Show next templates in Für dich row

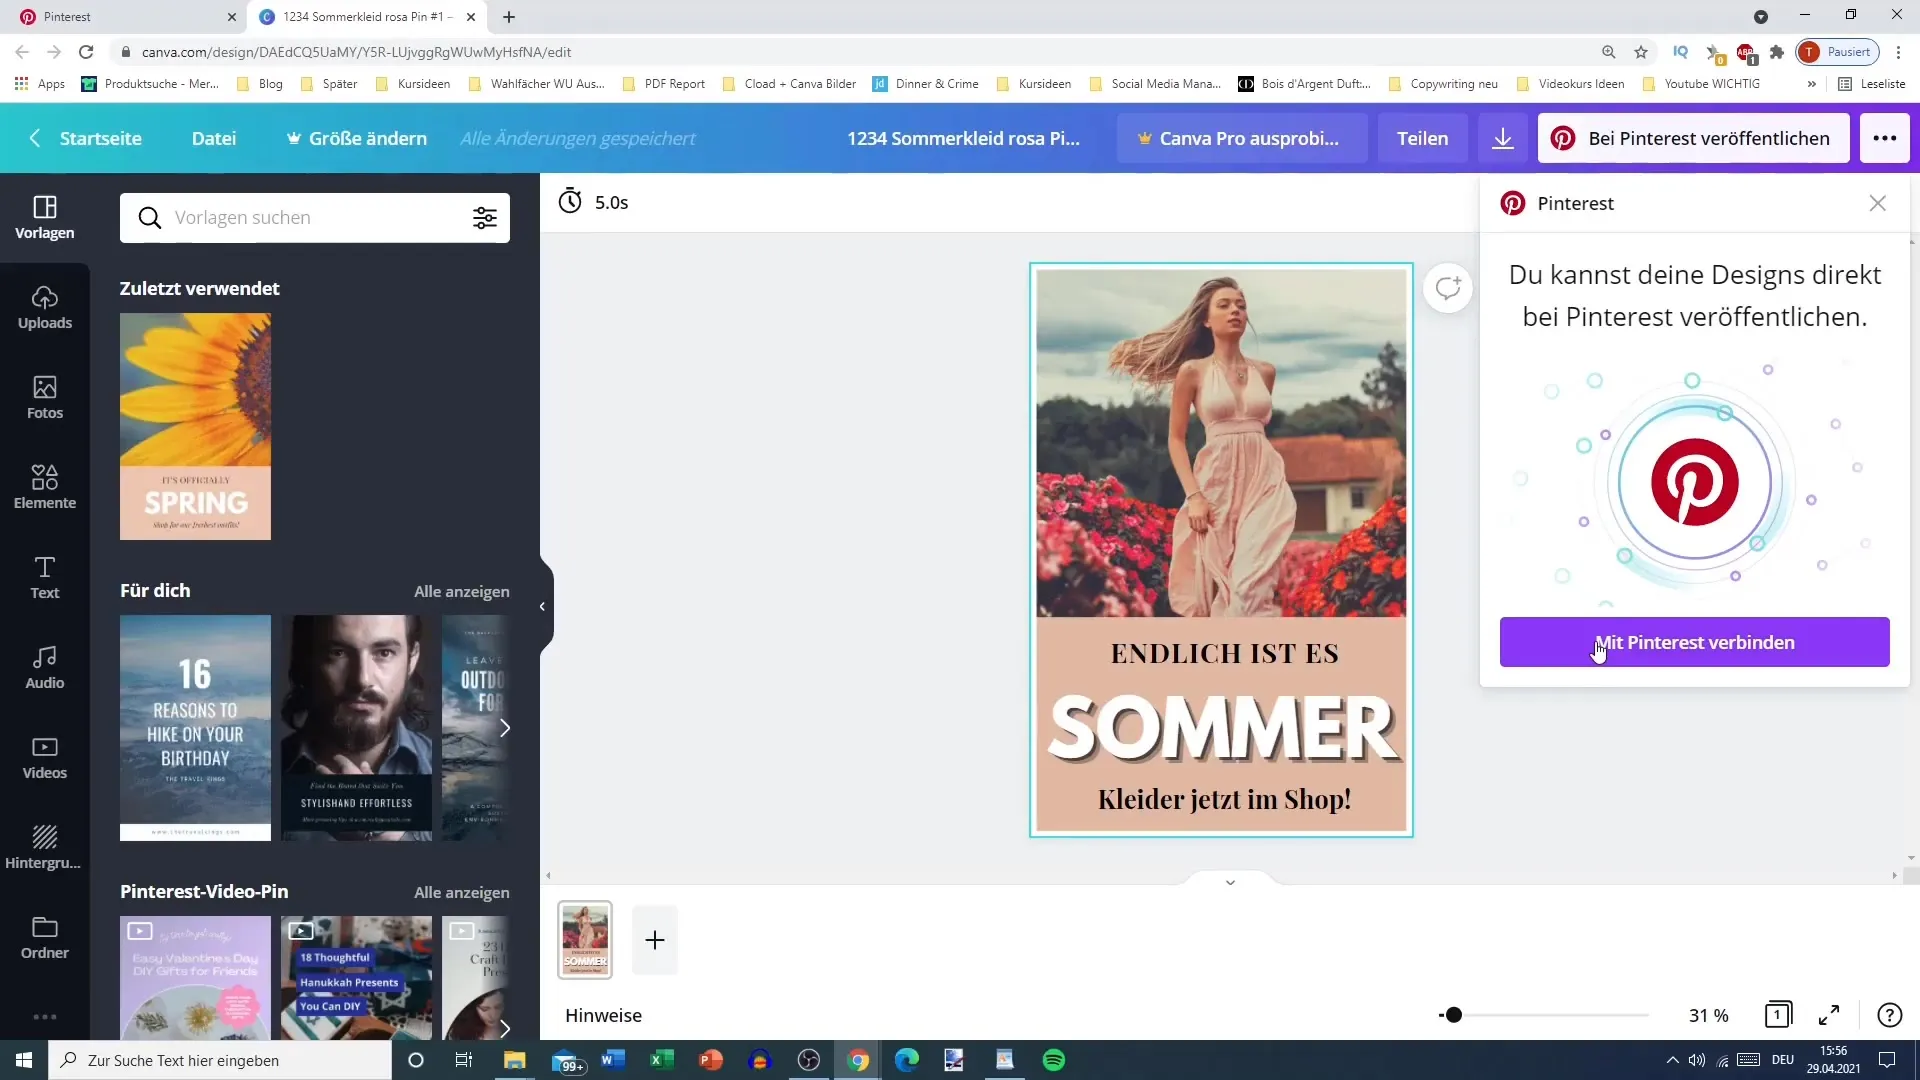click(x=505, y=728)
